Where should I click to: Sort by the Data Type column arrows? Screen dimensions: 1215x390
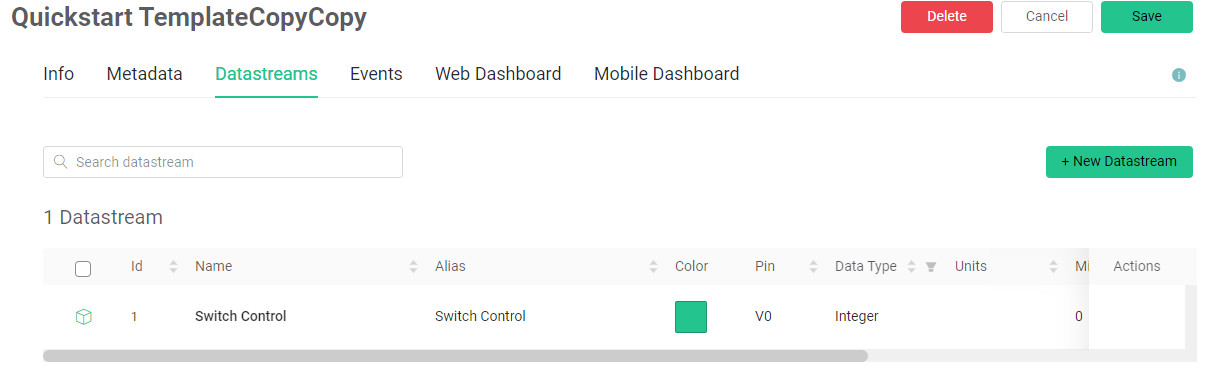[910, 266]
